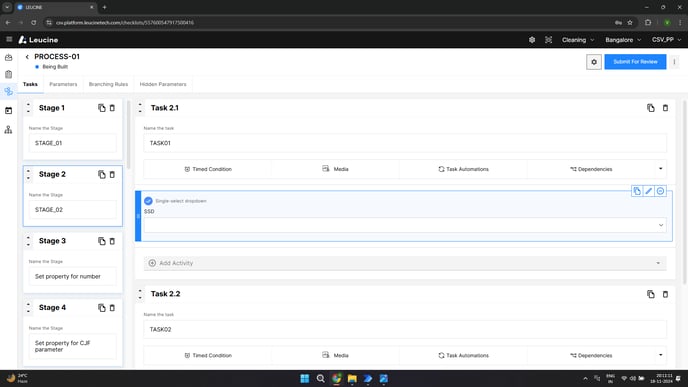Move Task 2.1 down with arrow
The height and width of the screenshot is (387, 688).
click(x=140, y=111)
